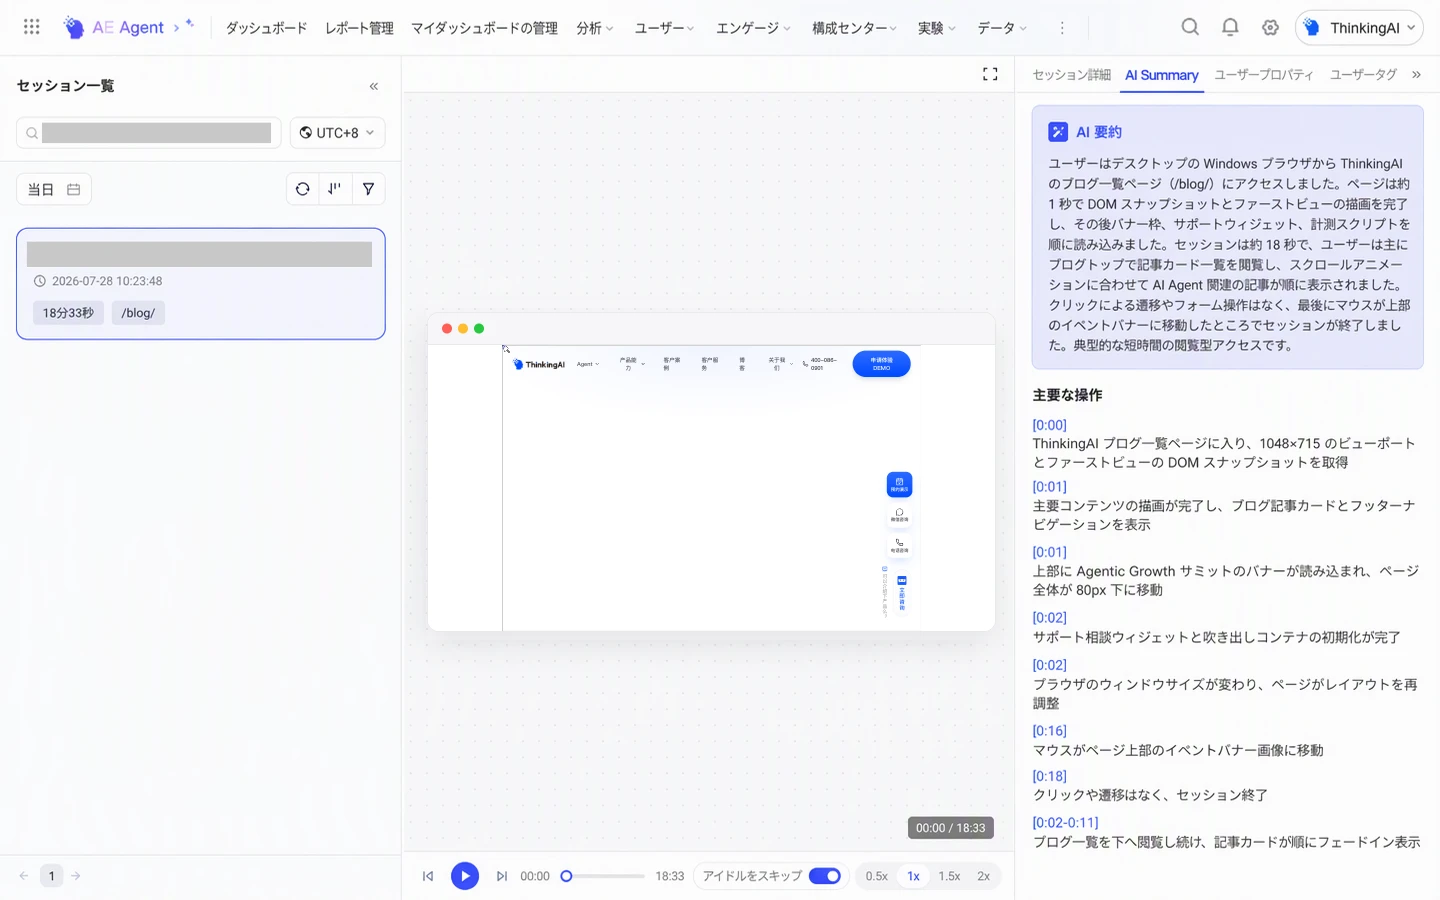Click the replayed page thumbnail window
The width and height of the screenshot is (1440, 900).
pos(711,472)
